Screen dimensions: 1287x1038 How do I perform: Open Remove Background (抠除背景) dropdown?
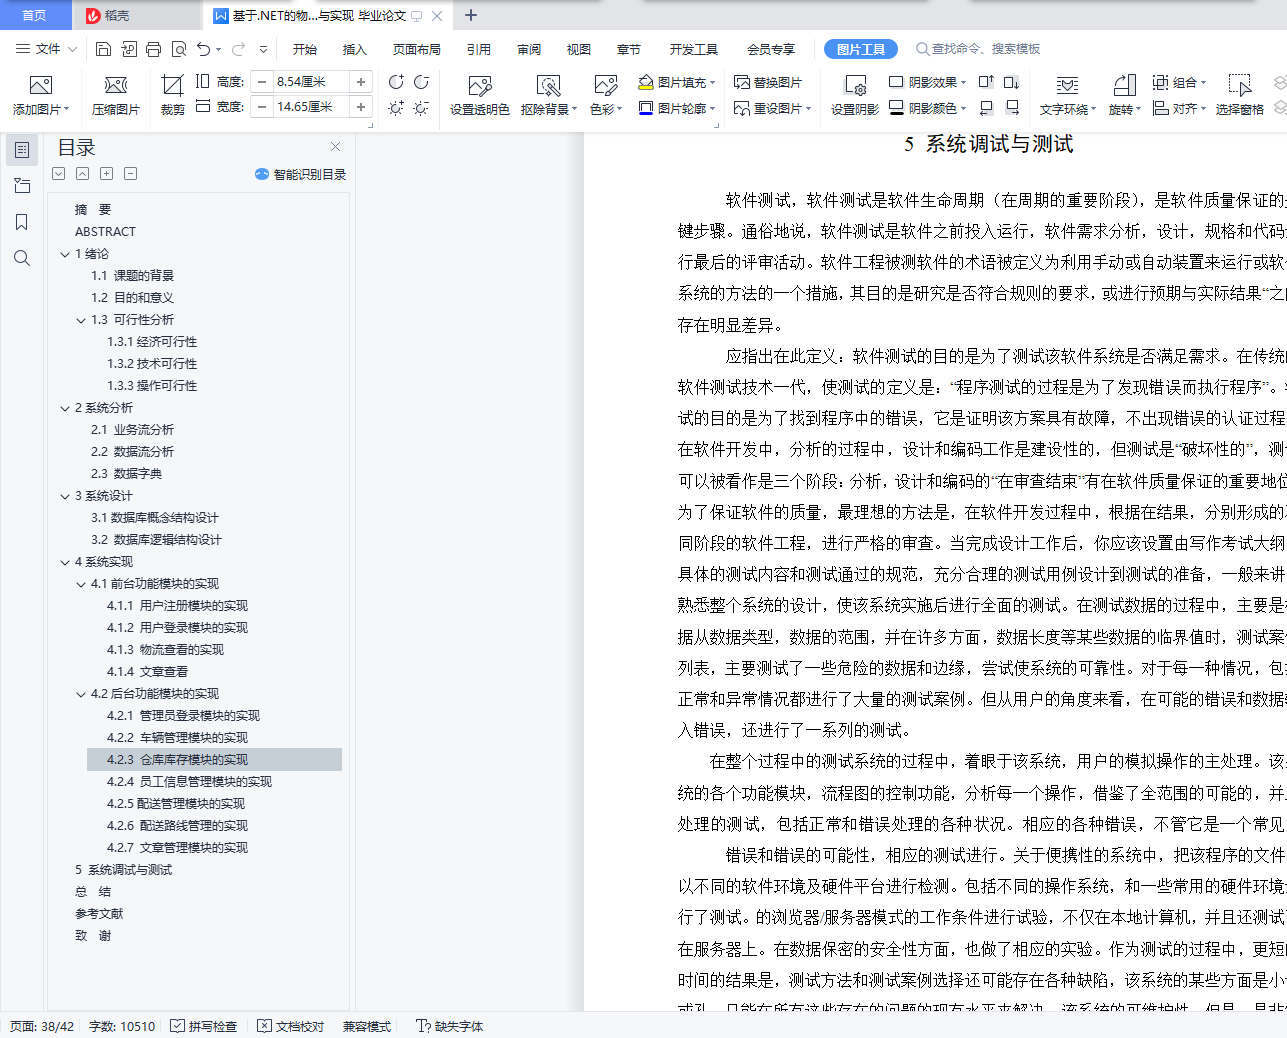tap(548, 109)
